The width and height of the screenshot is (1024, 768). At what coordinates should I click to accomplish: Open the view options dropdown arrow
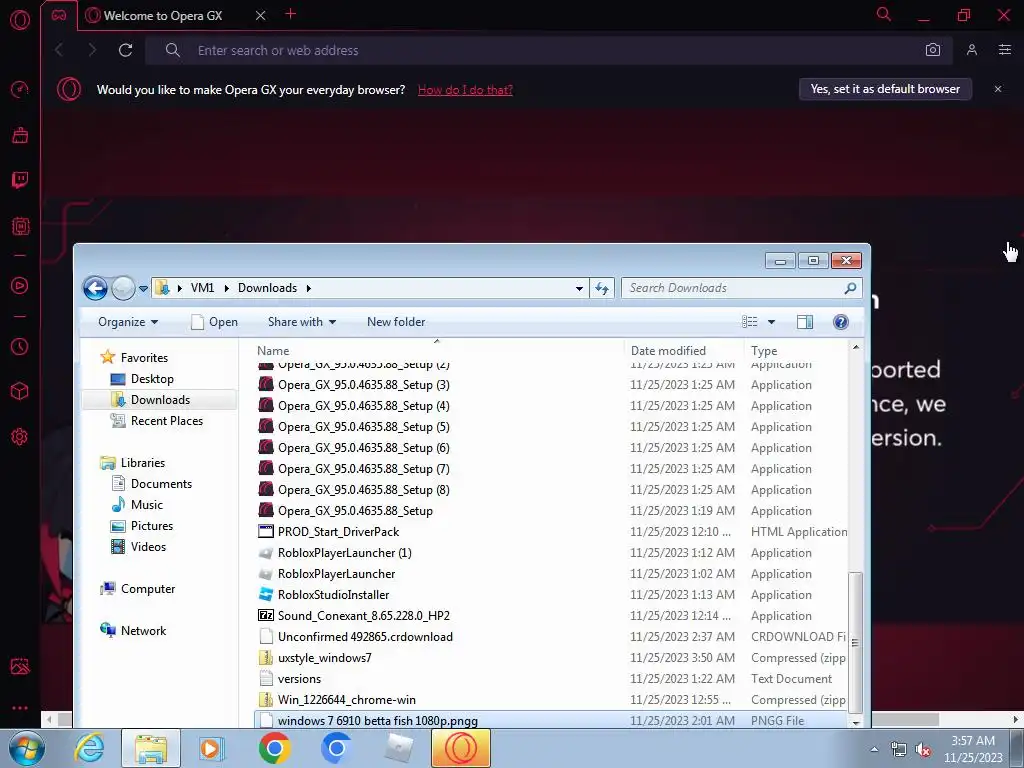tap(771, 322)
